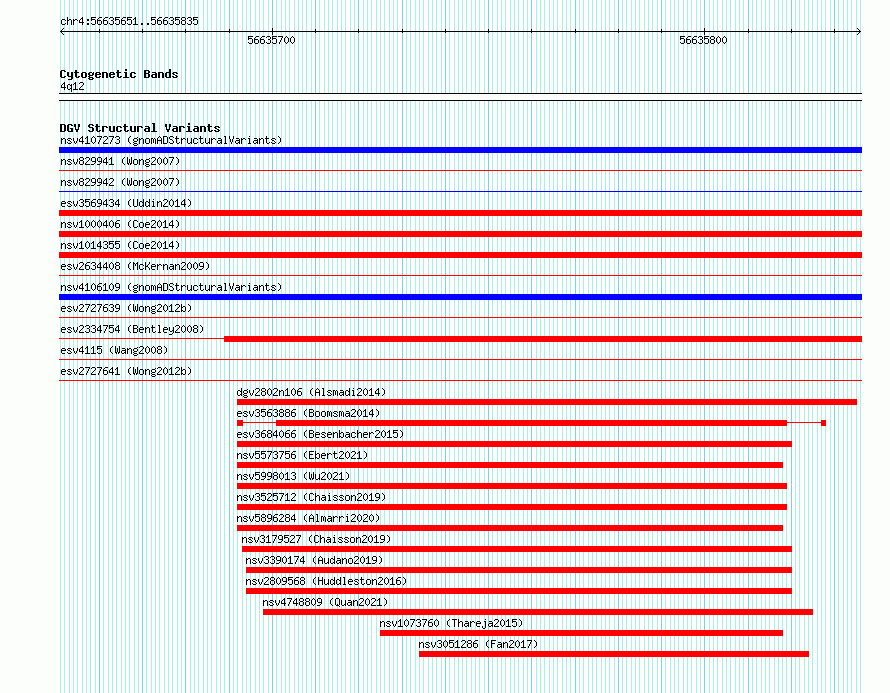Screen dimensions: 890x693
Task: Open variant nsv3179527 (Chaisson2019) label
Action: pos(316,539)
